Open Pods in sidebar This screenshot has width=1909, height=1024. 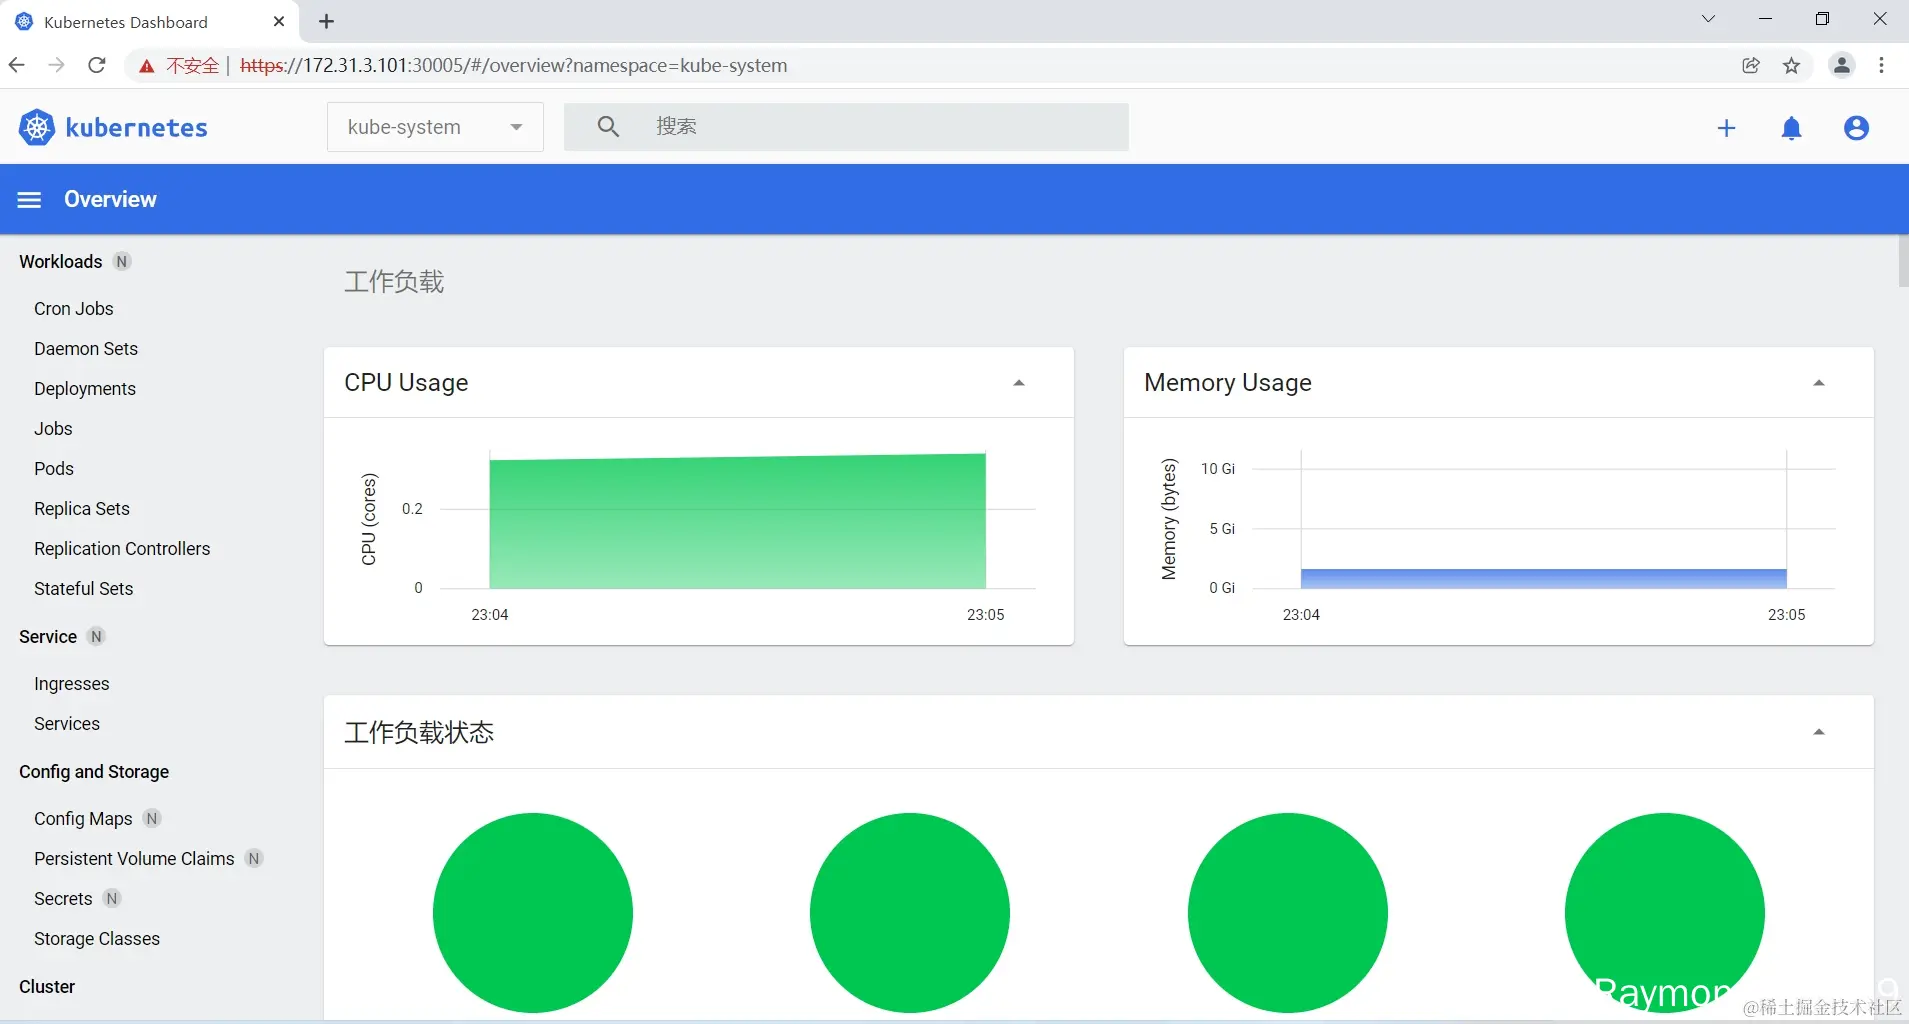click(54, 468)
